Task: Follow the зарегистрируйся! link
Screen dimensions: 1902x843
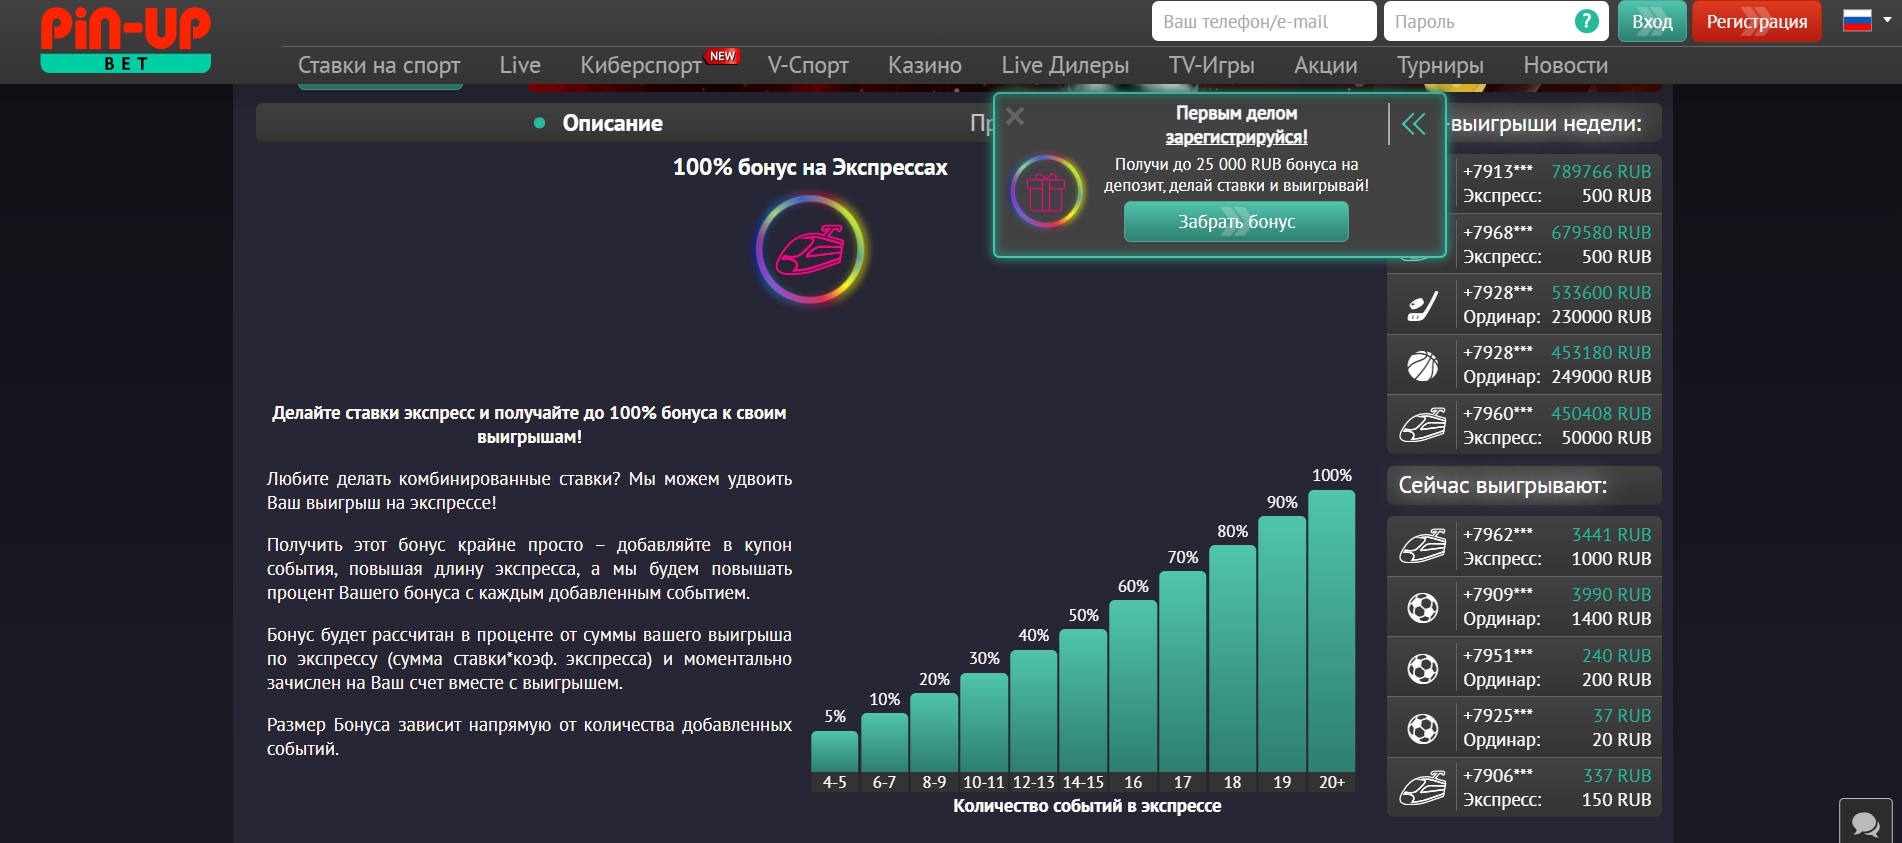Action: coord(1236,137)
